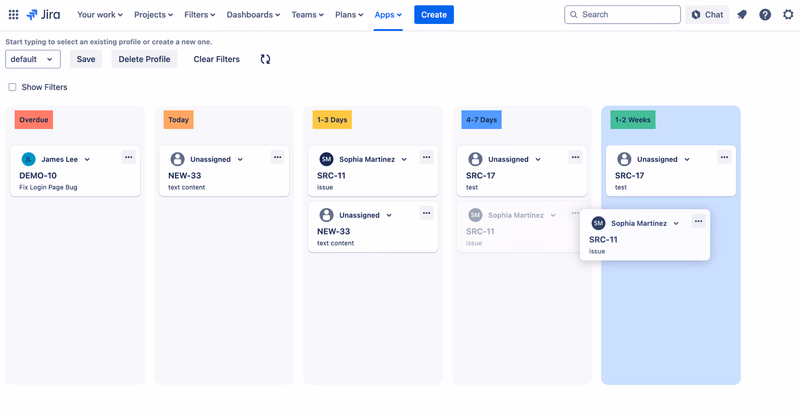Click the refresh arrows icon
800x414 pixels.
[x=265, y=59]
